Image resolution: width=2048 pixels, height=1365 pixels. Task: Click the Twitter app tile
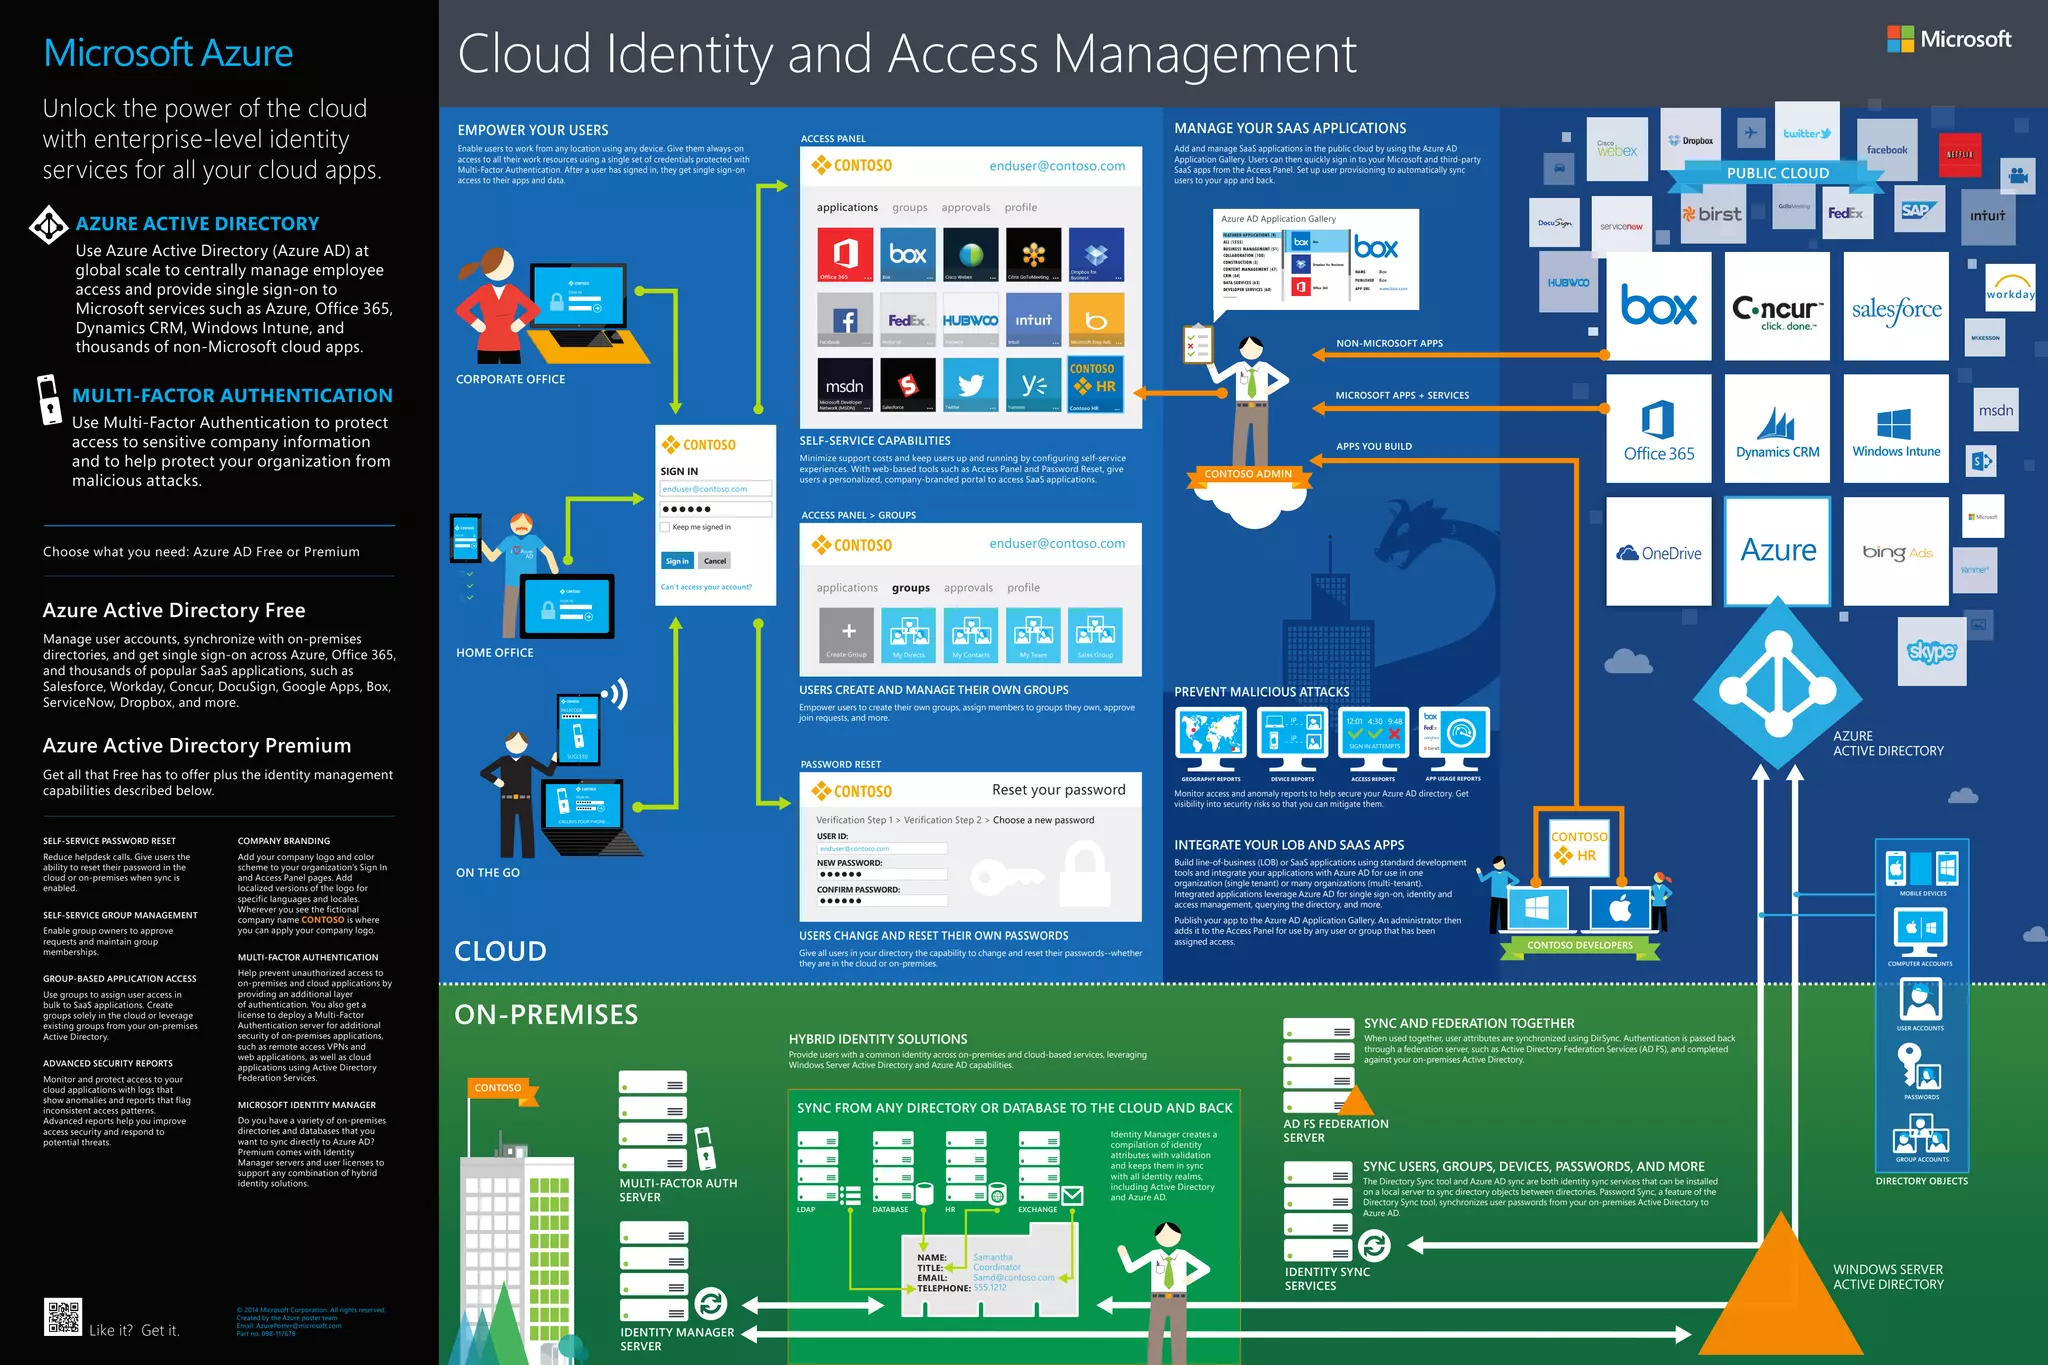pos(970,385)
